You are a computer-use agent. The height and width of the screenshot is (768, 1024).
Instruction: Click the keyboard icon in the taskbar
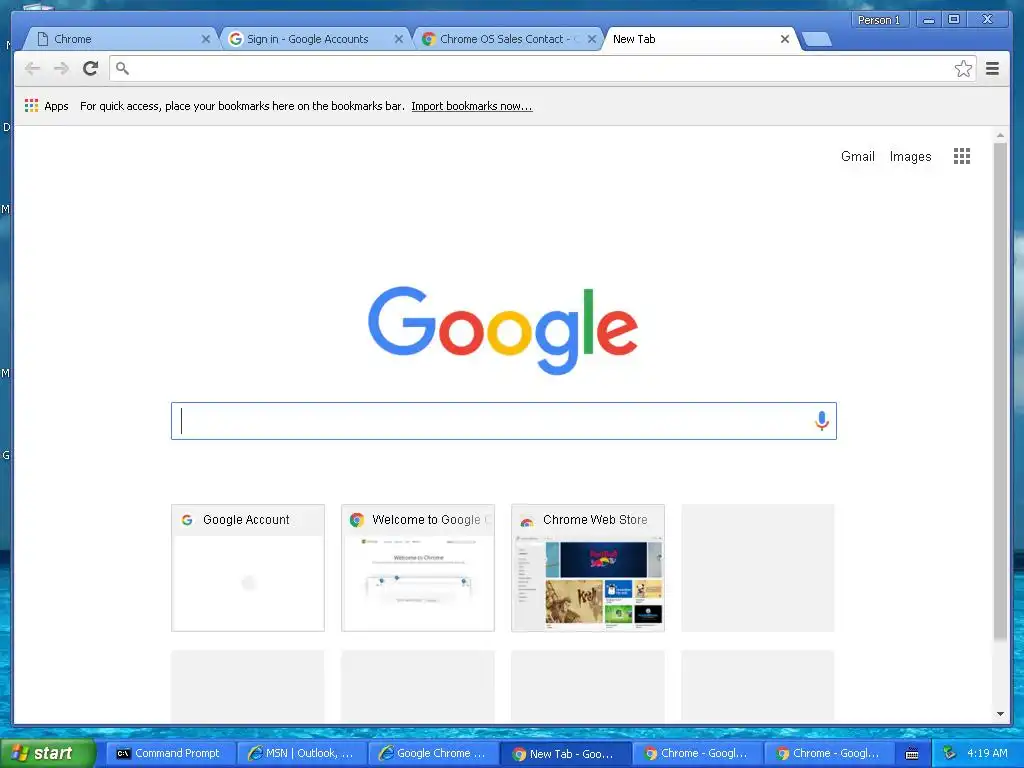click(912, 754)
